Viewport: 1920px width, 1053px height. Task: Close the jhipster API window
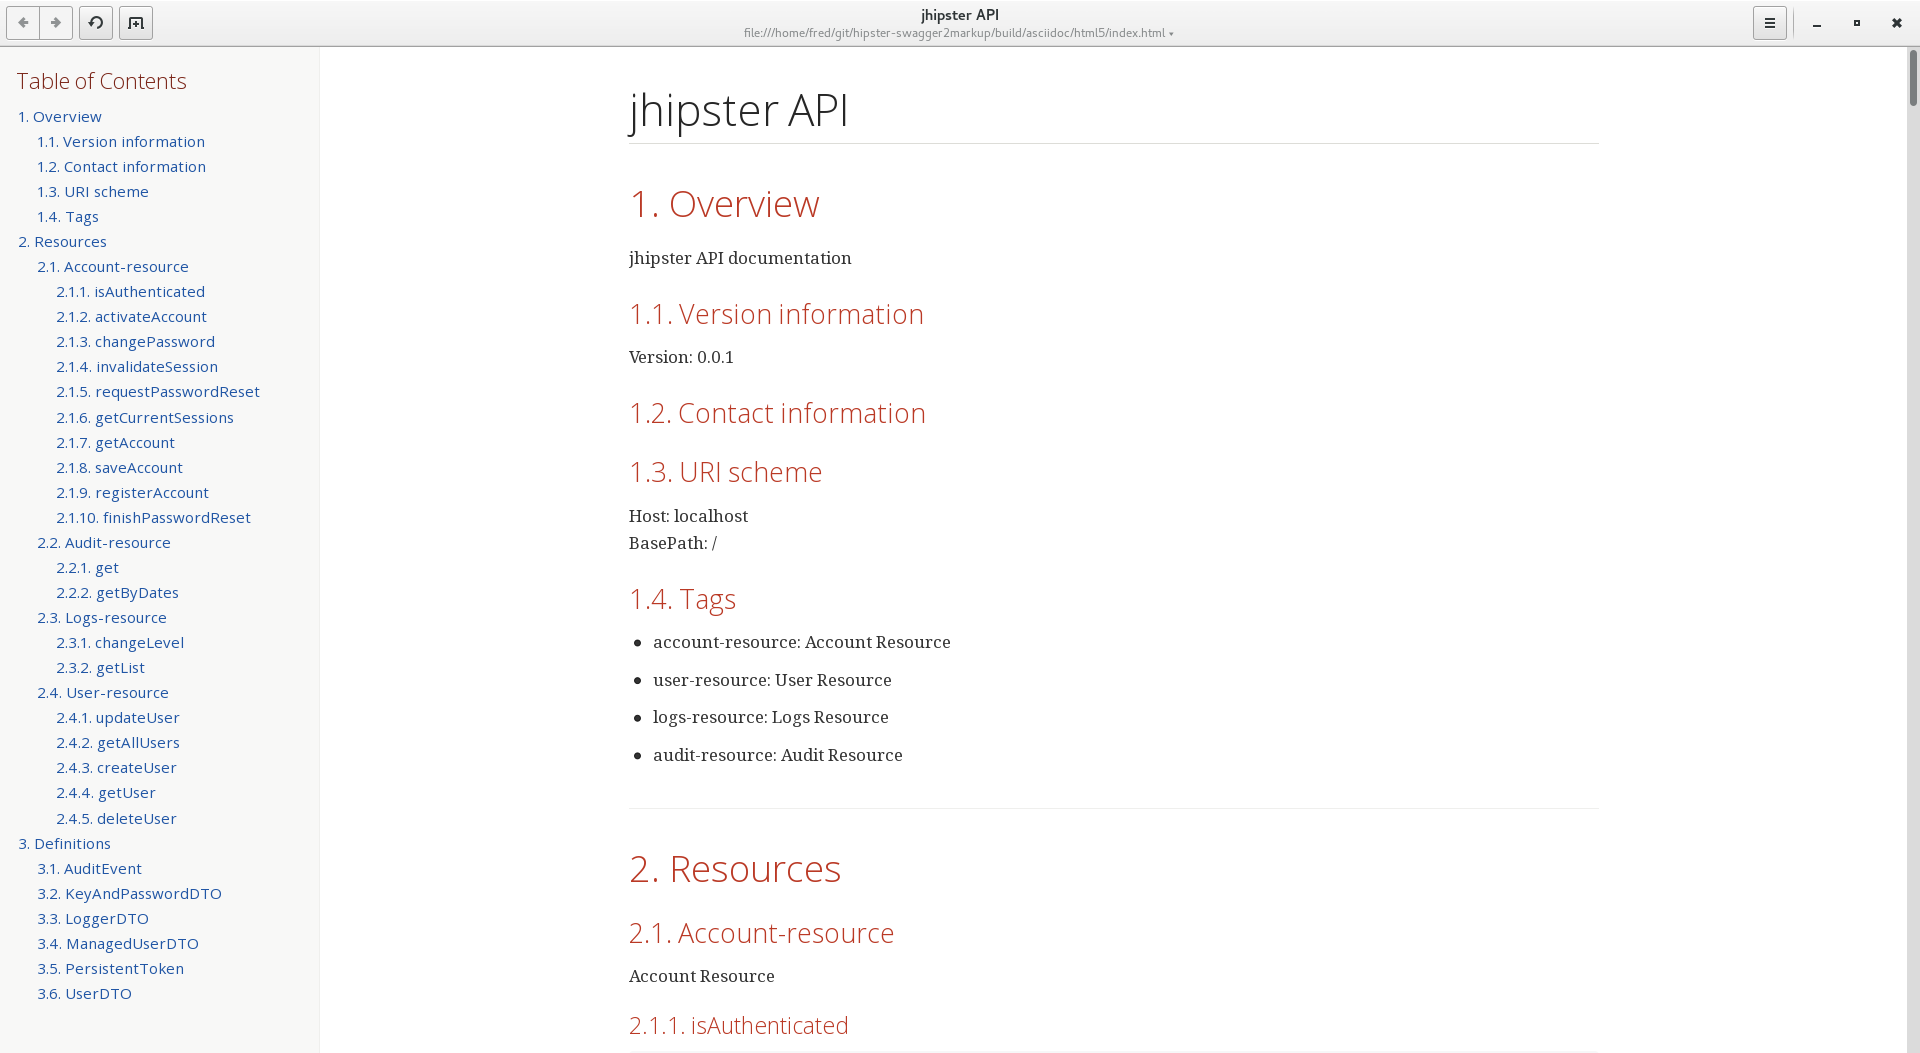[1897, 23]
